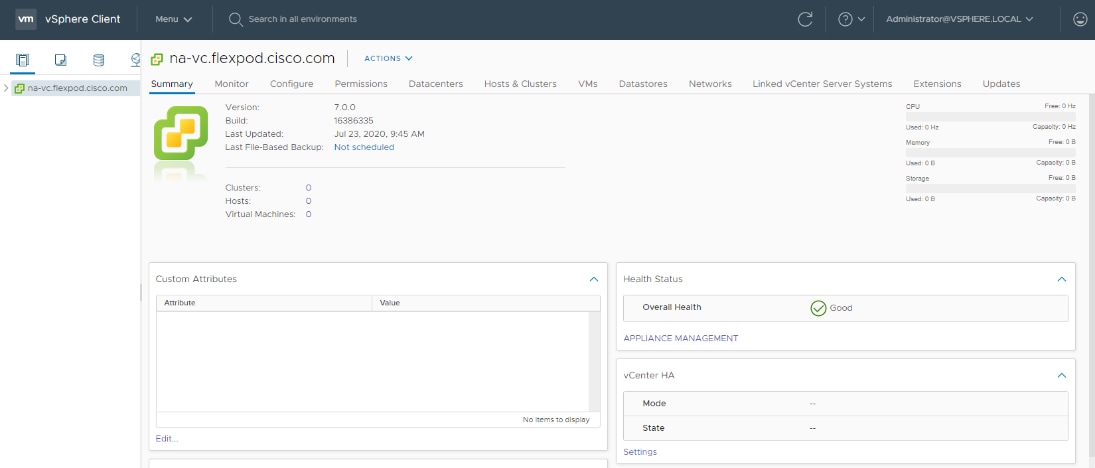1095x468 pixels.
Task: Click the green Overall Health checkmark icon
Action: point(818,308)
